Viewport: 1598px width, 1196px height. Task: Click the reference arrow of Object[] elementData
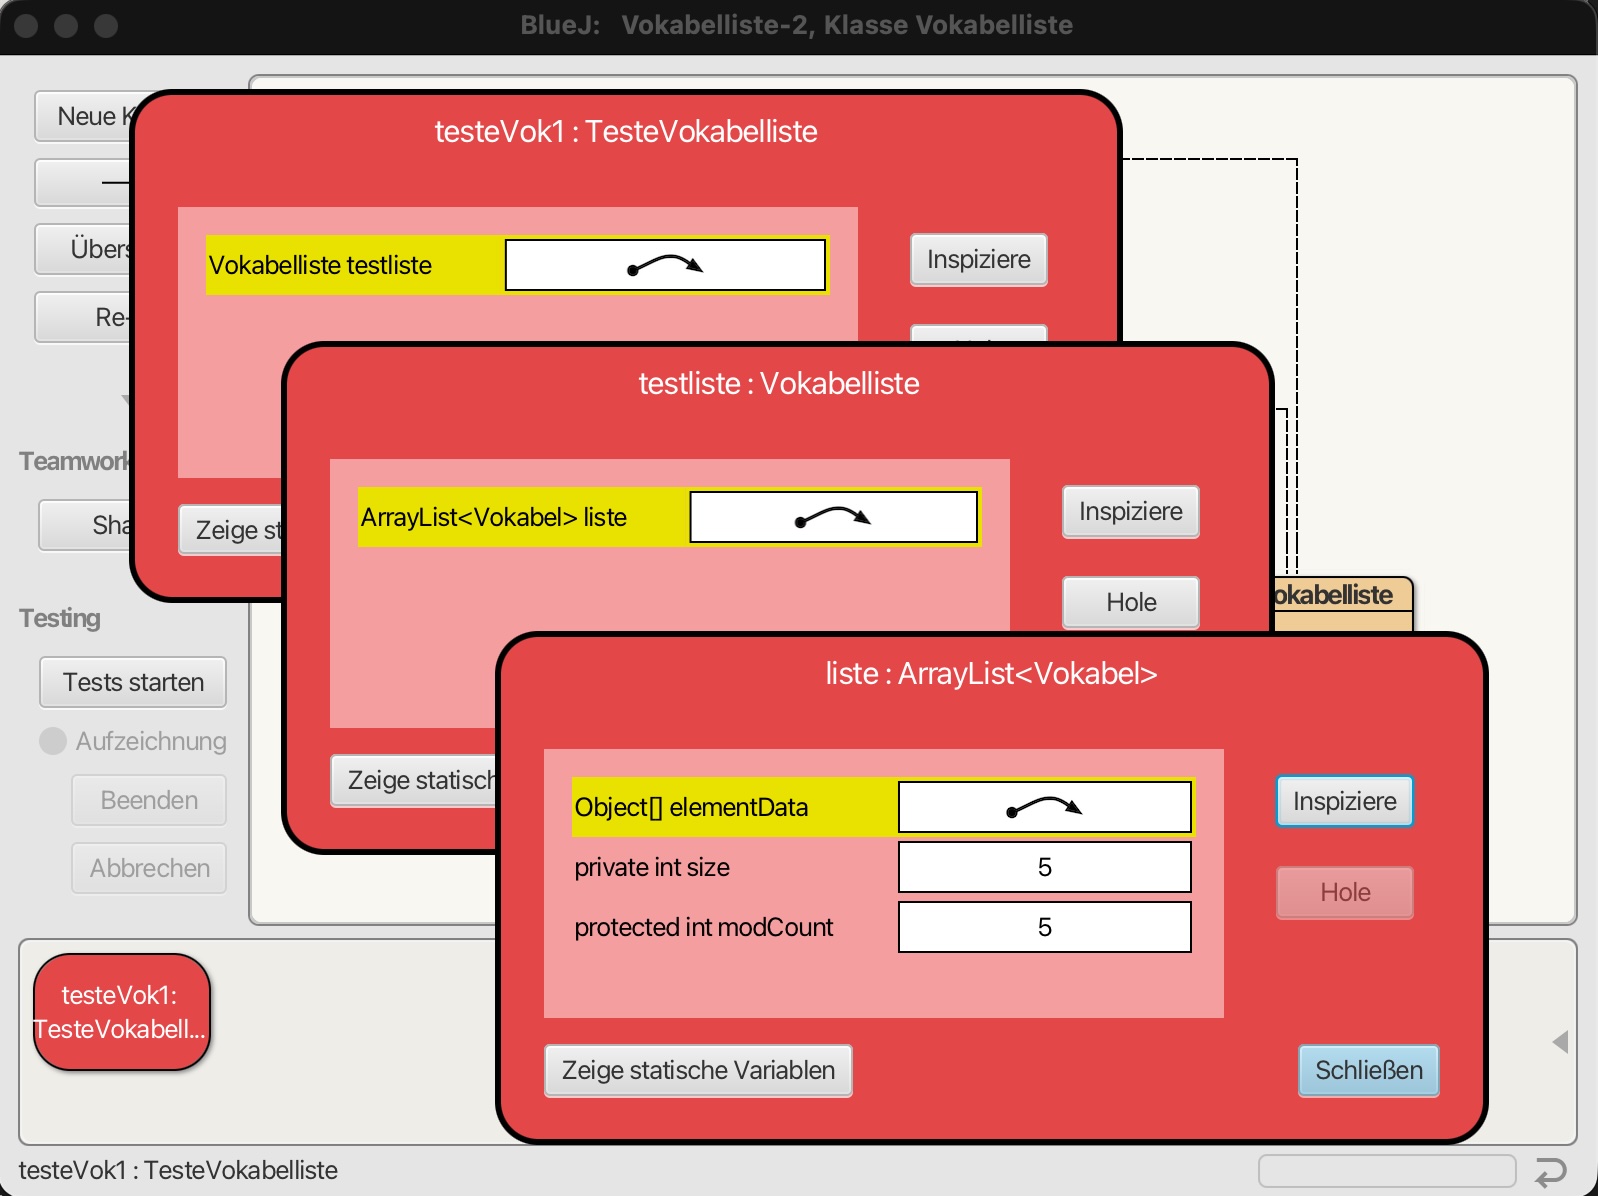[x=1044, y=807]
